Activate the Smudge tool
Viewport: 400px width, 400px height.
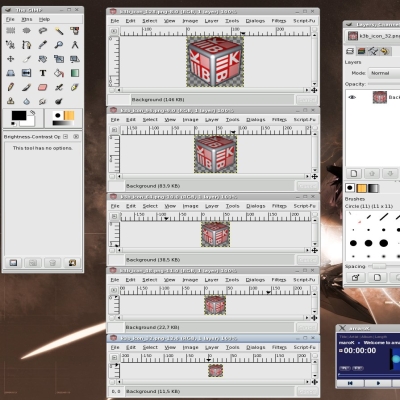coord(43,101)
